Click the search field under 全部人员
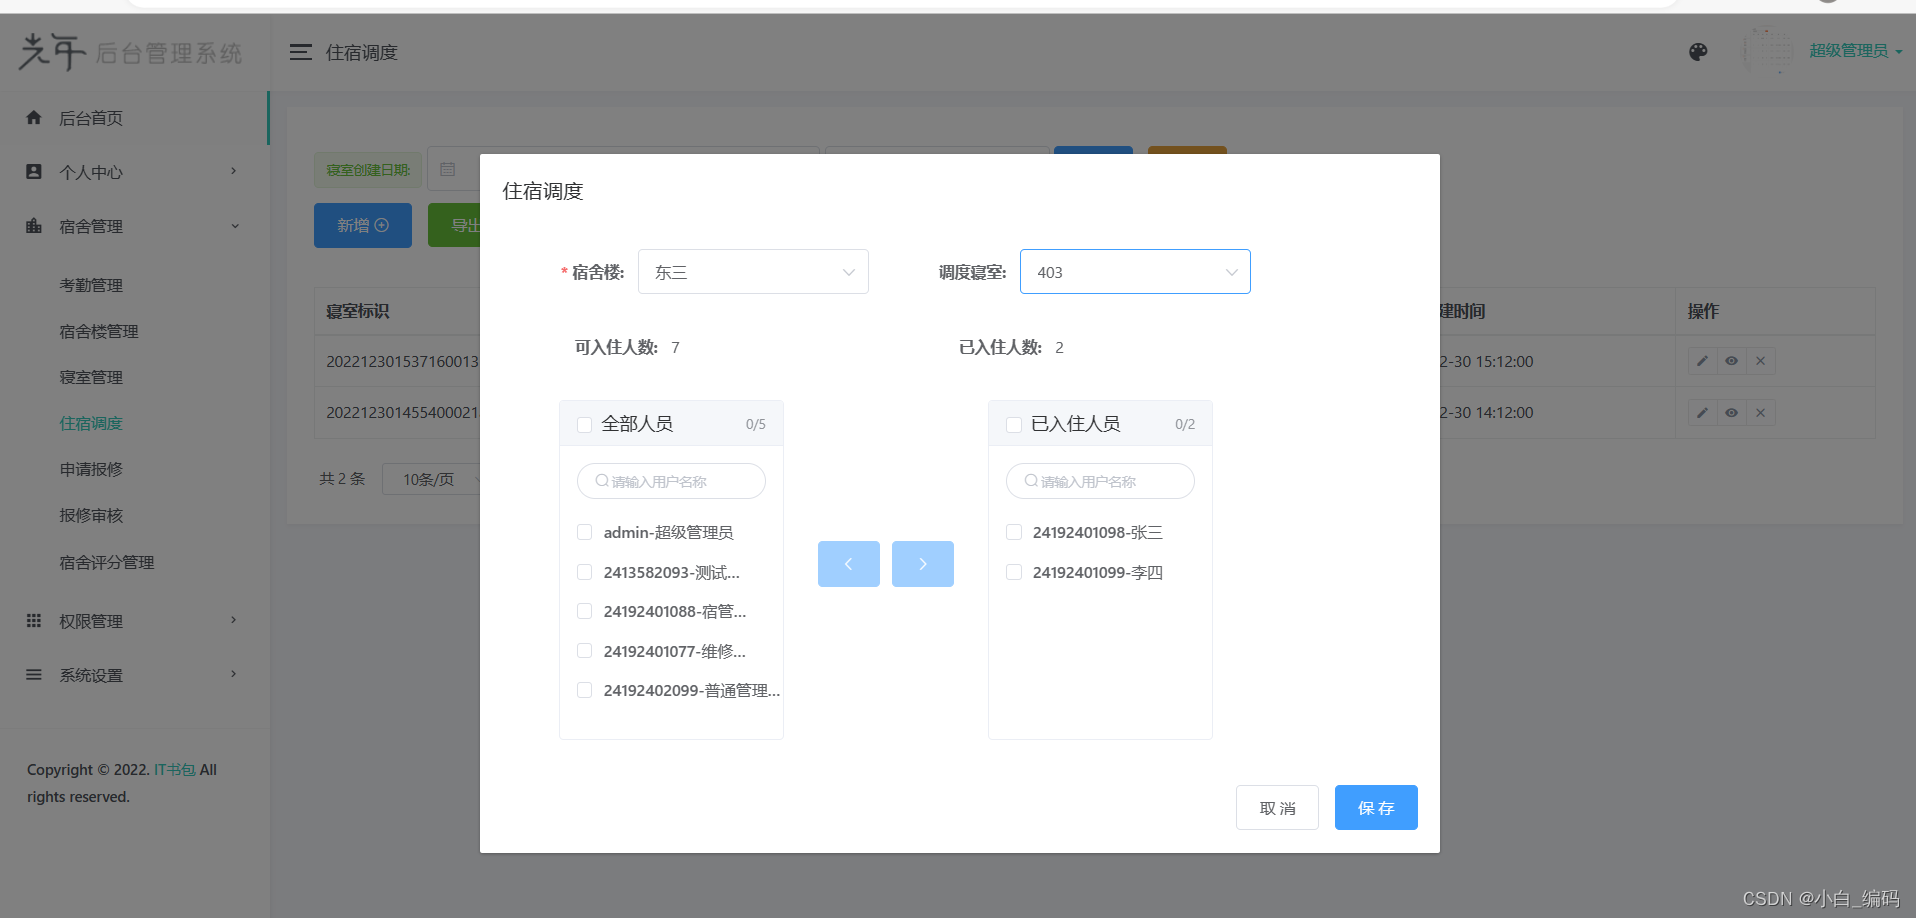 point(671,481)
